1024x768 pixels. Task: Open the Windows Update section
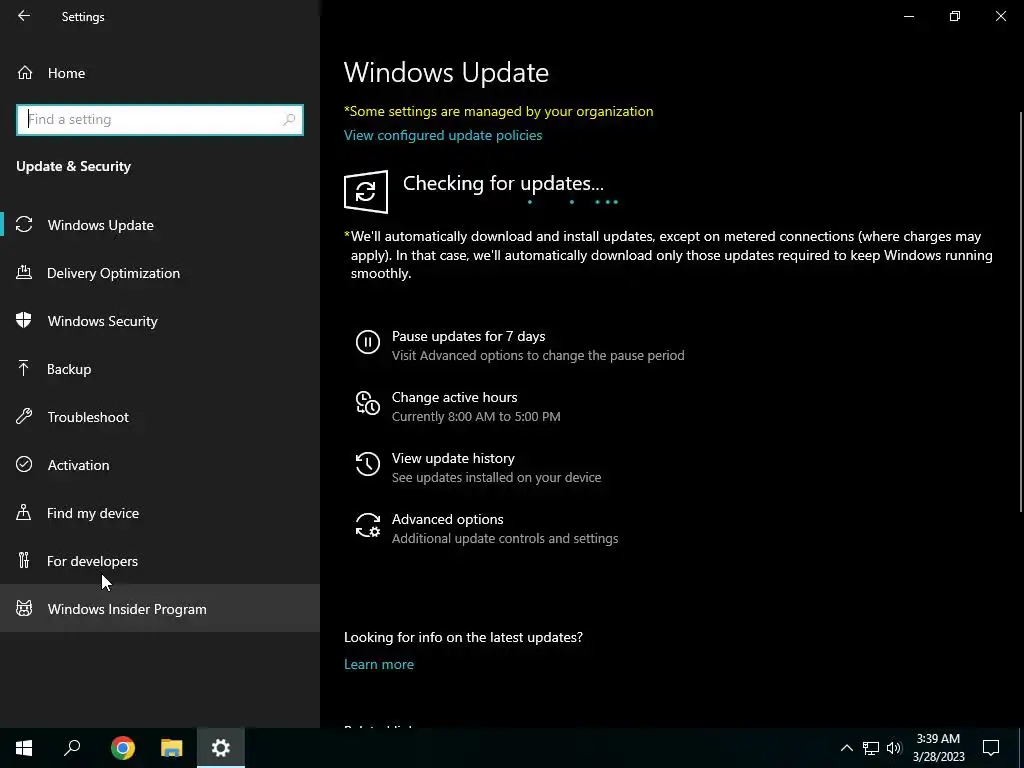(x=160, y=225)
